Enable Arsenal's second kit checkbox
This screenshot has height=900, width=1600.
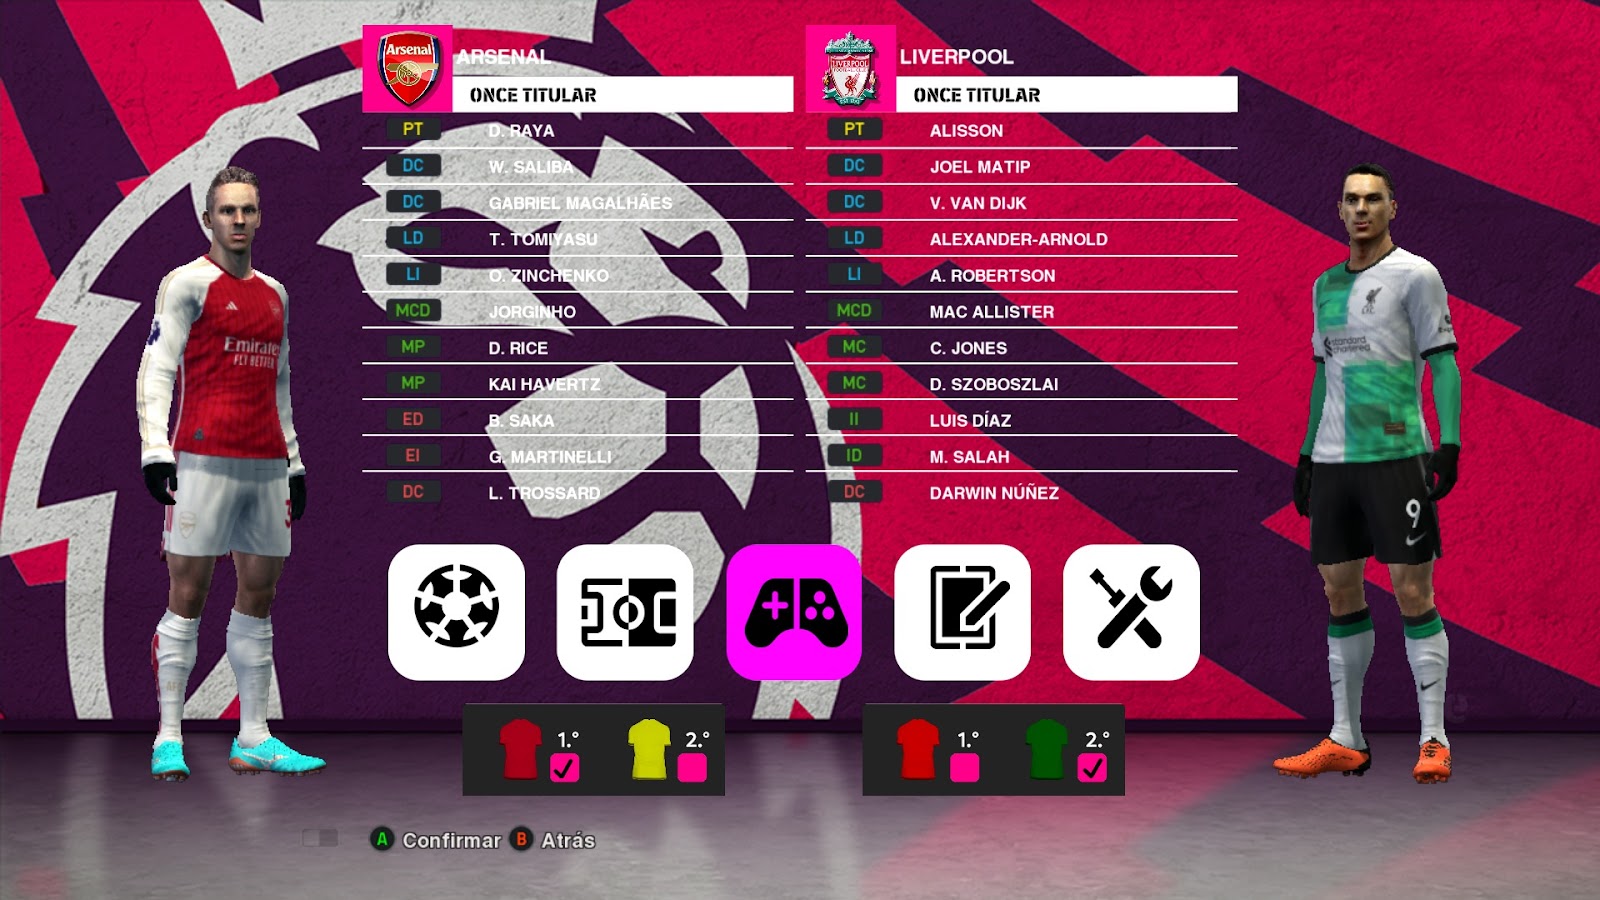692,768
